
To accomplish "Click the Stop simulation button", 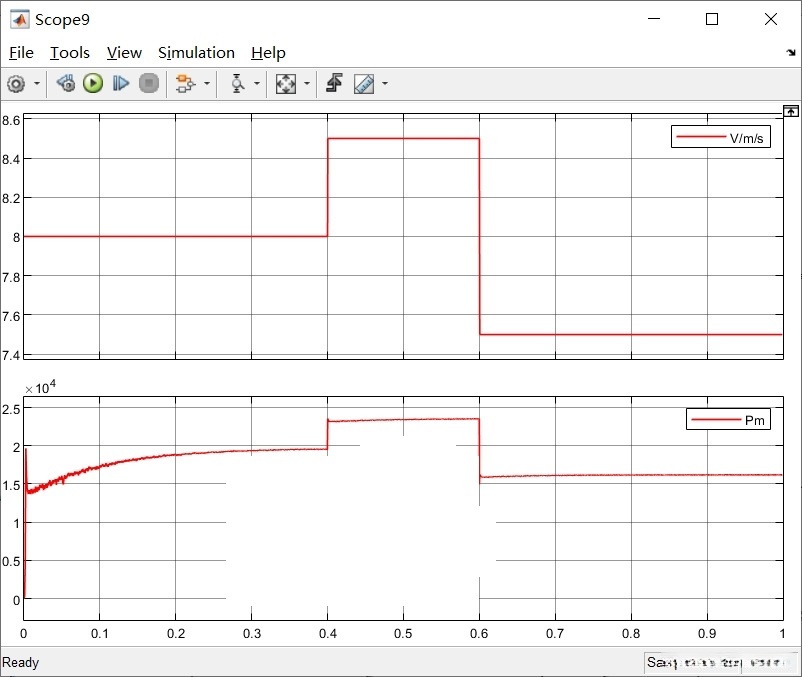I will tap(149, 84).
